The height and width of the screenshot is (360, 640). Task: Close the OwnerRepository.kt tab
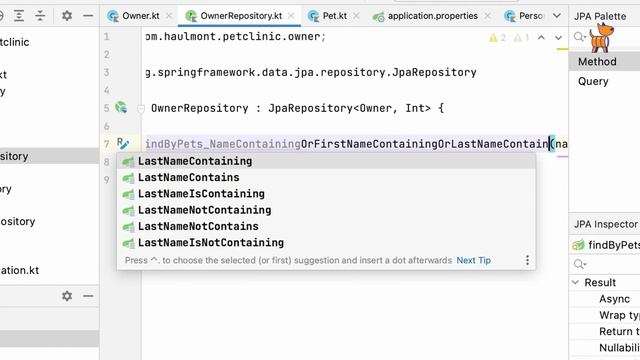click(x=291, y=16)
